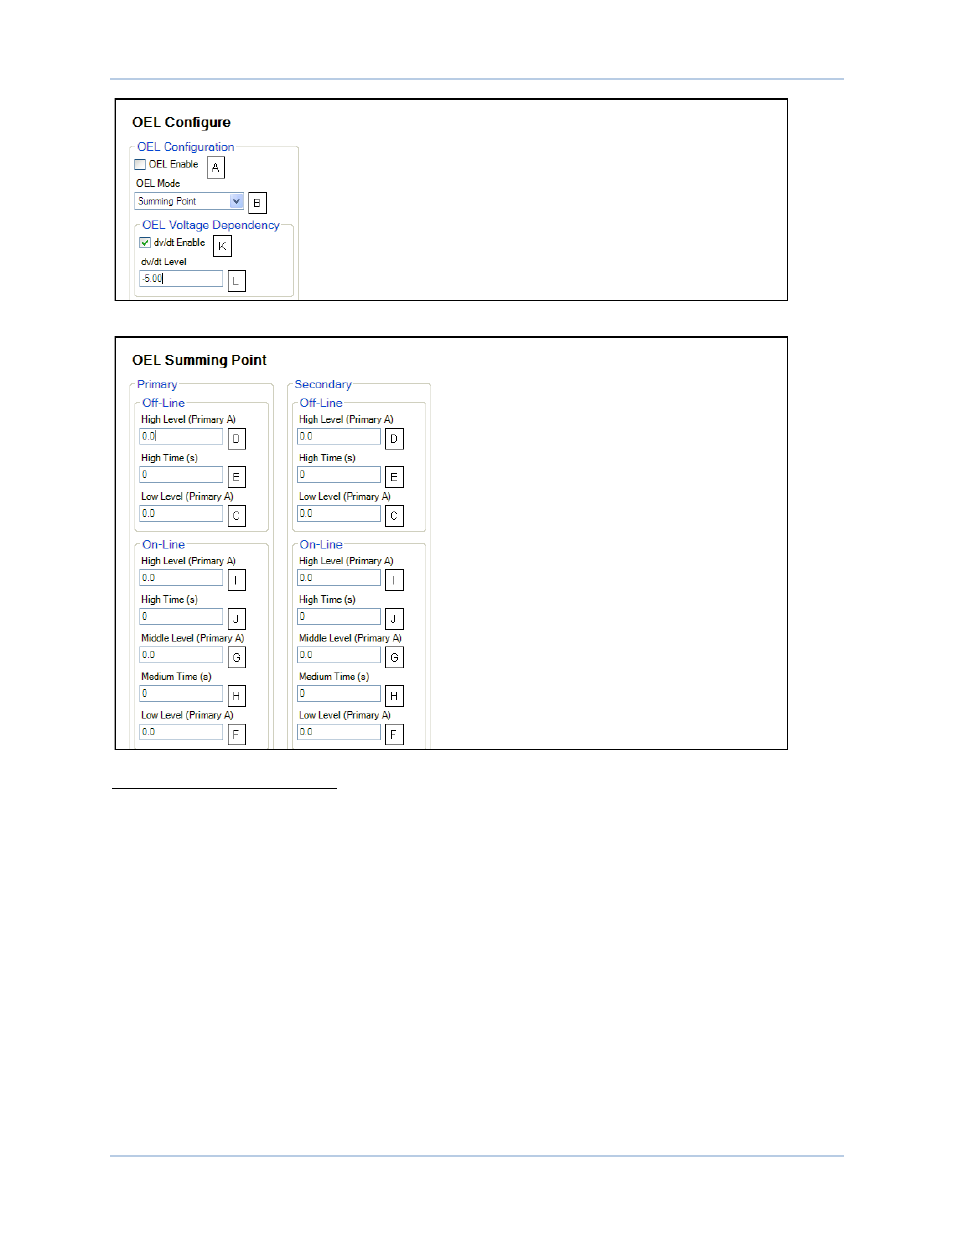The image size is (954, 1235).
Task: Click Secondary On-Line Medium Time field
Action: click(339, 694)
